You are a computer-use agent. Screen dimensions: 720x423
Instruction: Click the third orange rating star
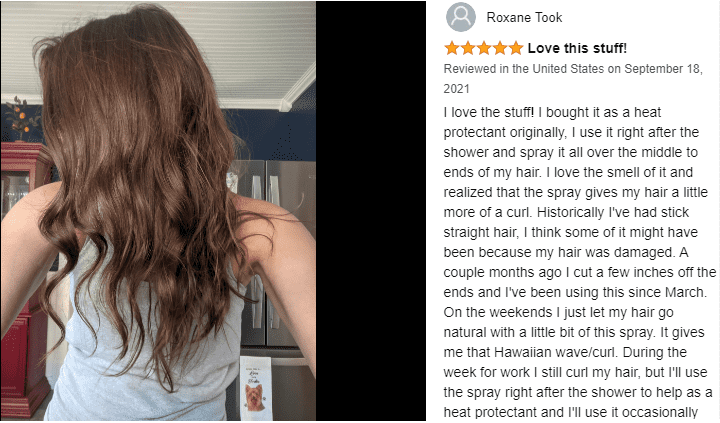click(484, 48)
